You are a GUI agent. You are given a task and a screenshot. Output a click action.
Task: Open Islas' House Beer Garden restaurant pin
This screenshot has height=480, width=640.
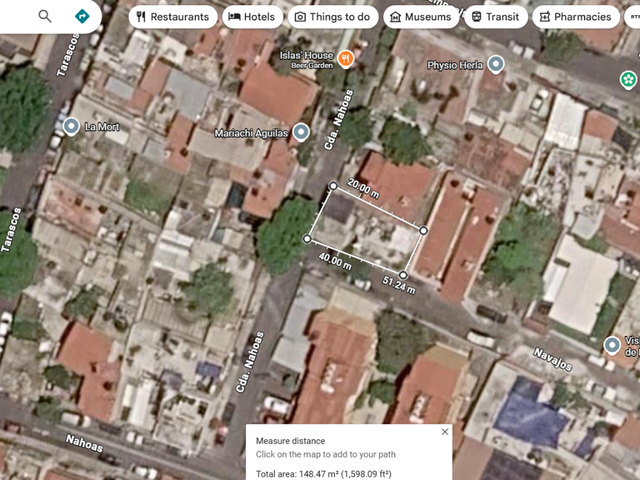(345, 59)
